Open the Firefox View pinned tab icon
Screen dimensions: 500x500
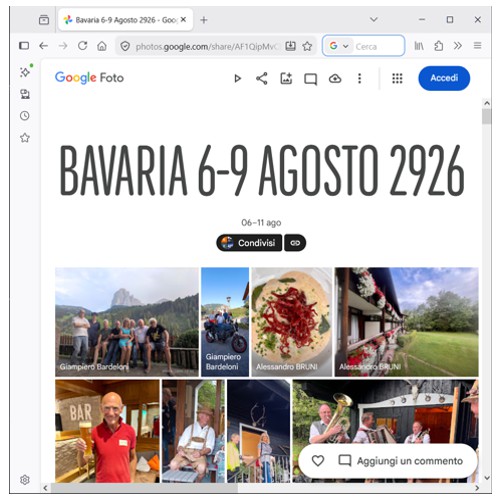(44, 20)
